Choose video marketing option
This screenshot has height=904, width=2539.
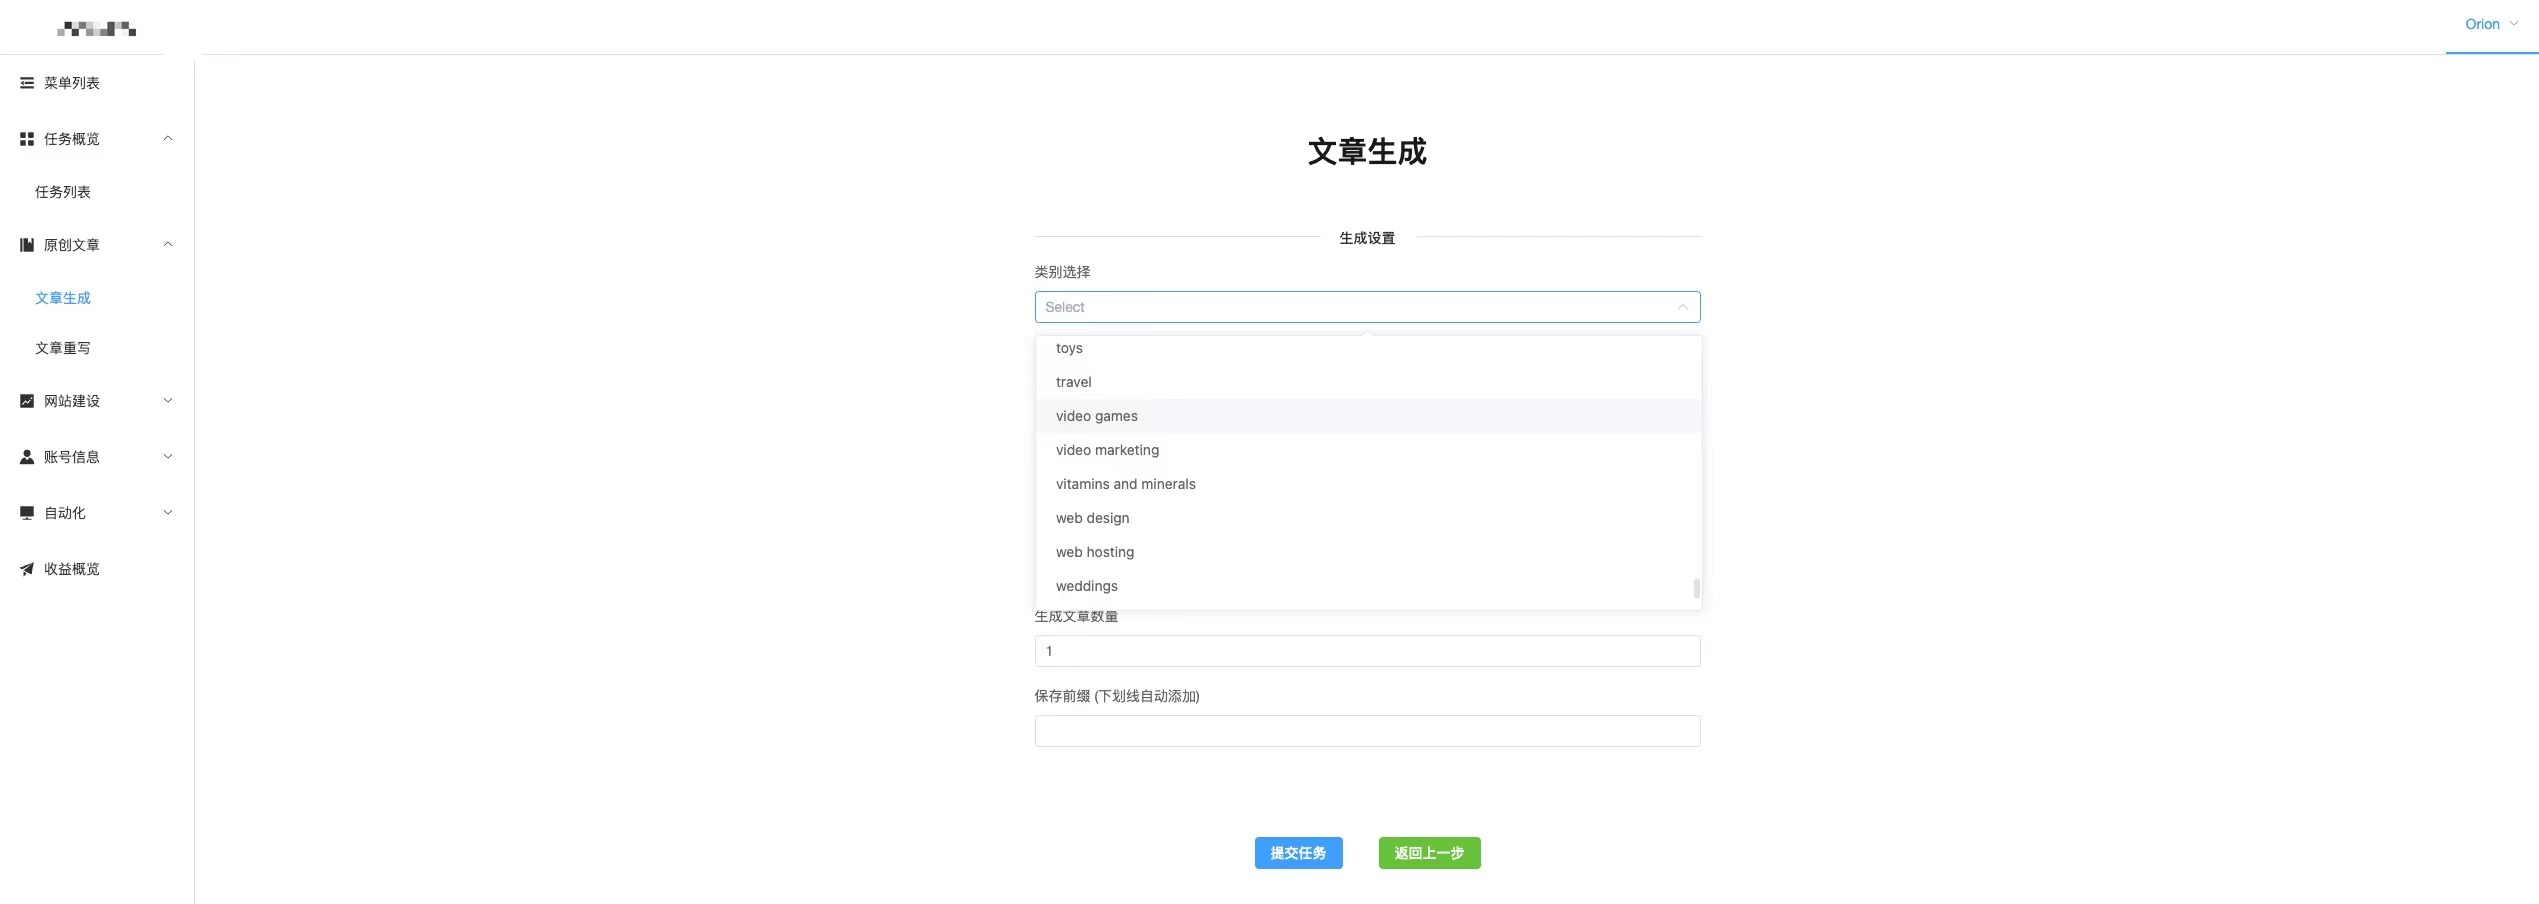(1368, 450)
